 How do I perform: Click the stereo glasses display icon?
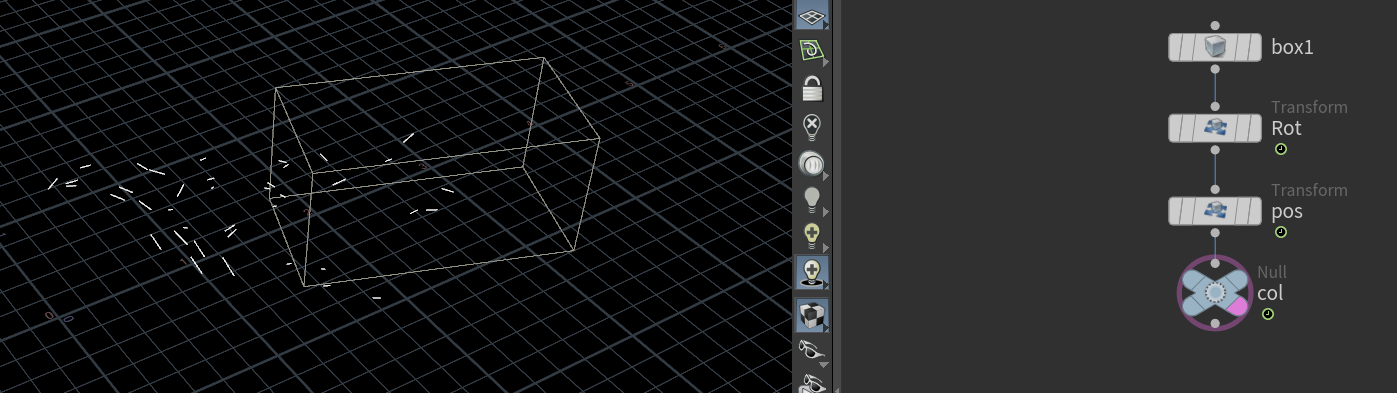[x=812, y=349]
